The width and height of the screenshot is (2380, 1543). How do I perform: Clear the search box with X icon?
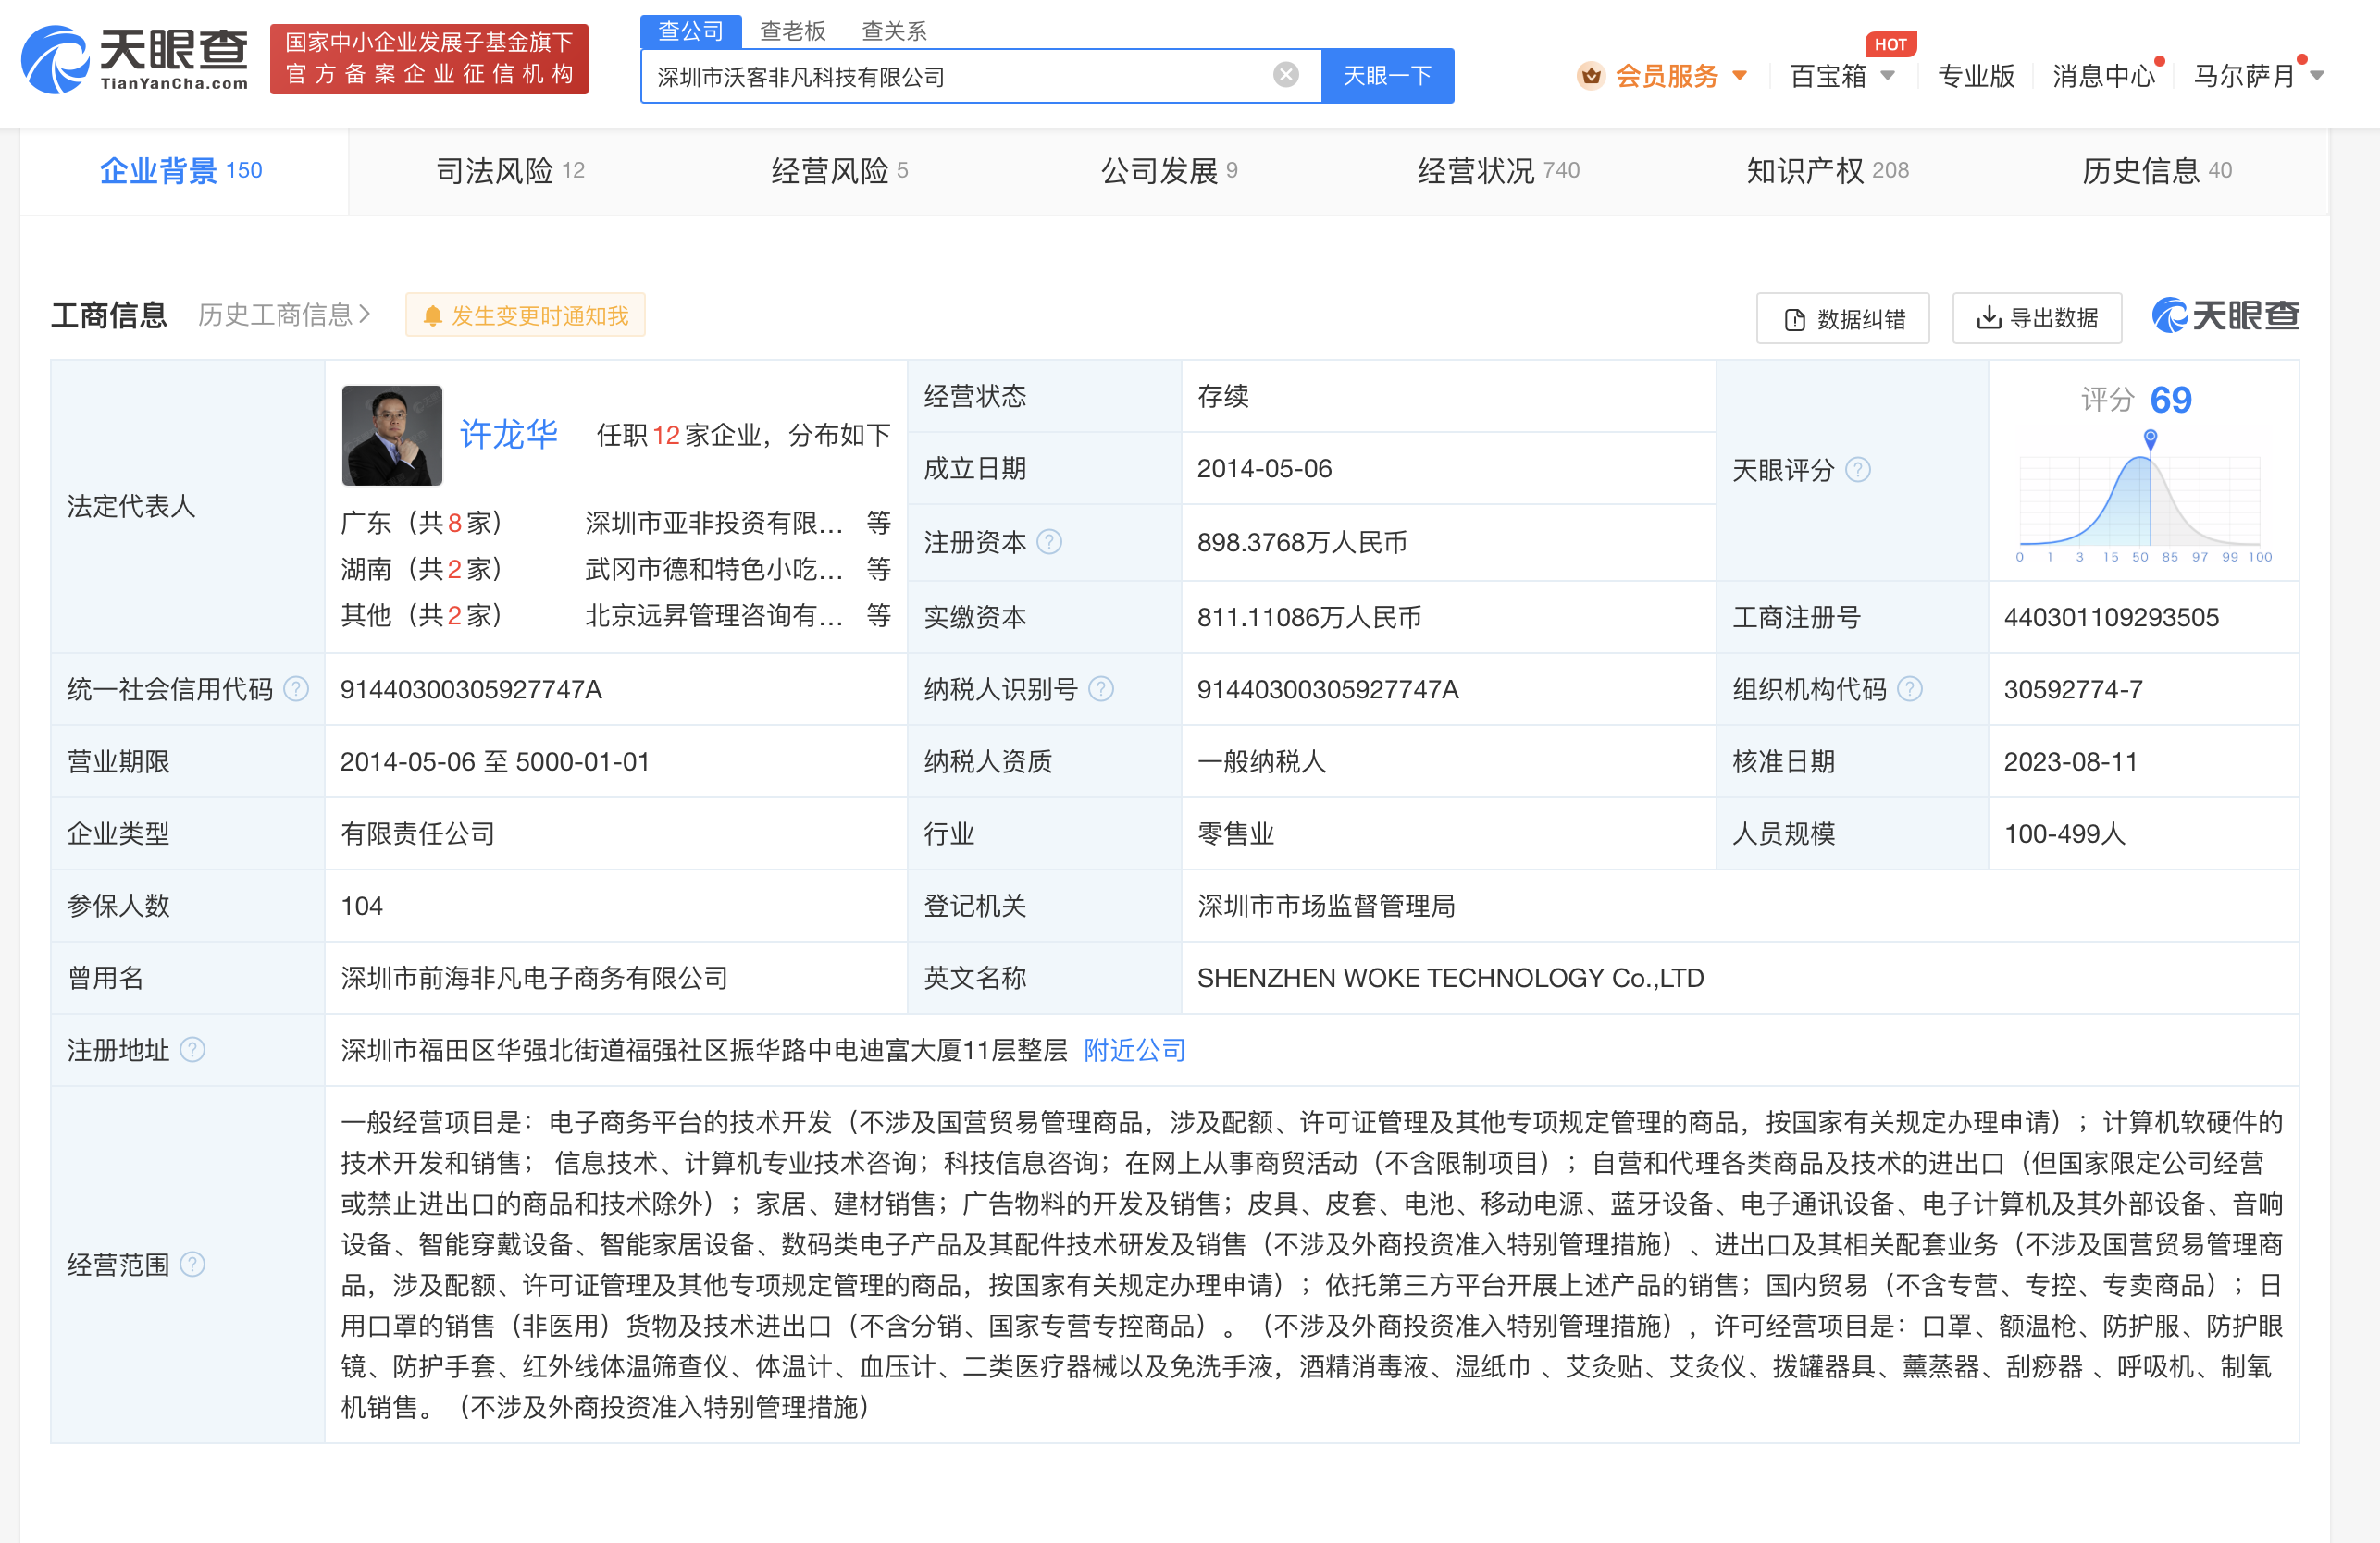click(x=1286, y=75)
